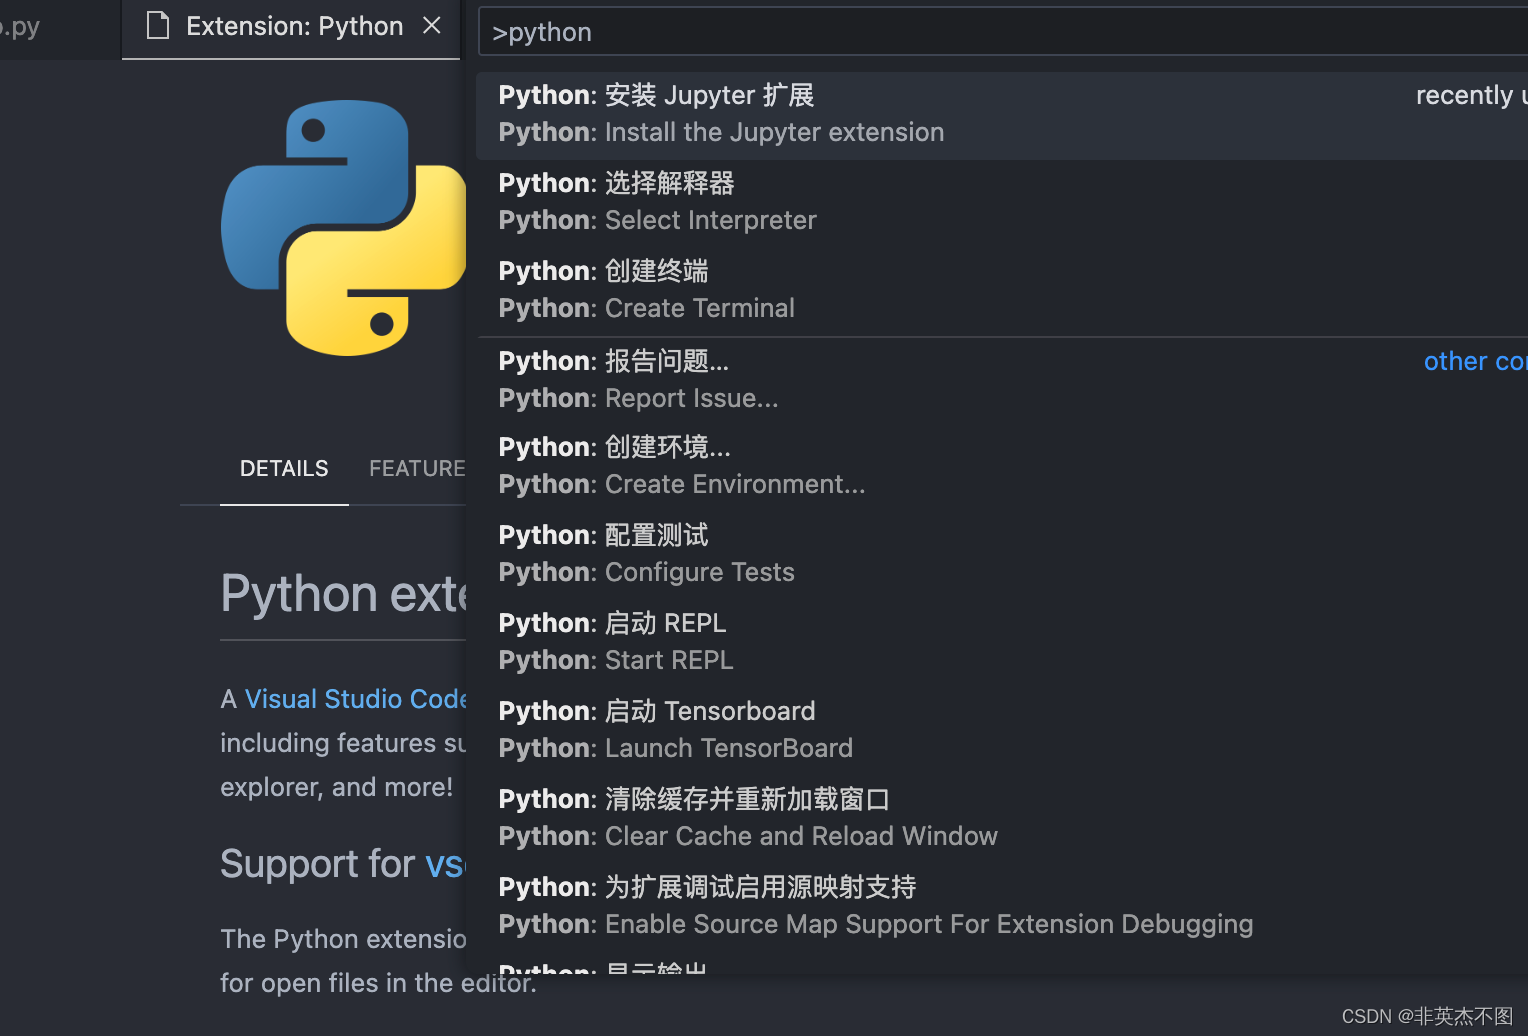Select Python: Create Environment... command
The width and height of the screenshot is (1528, 1036).
1002,466
